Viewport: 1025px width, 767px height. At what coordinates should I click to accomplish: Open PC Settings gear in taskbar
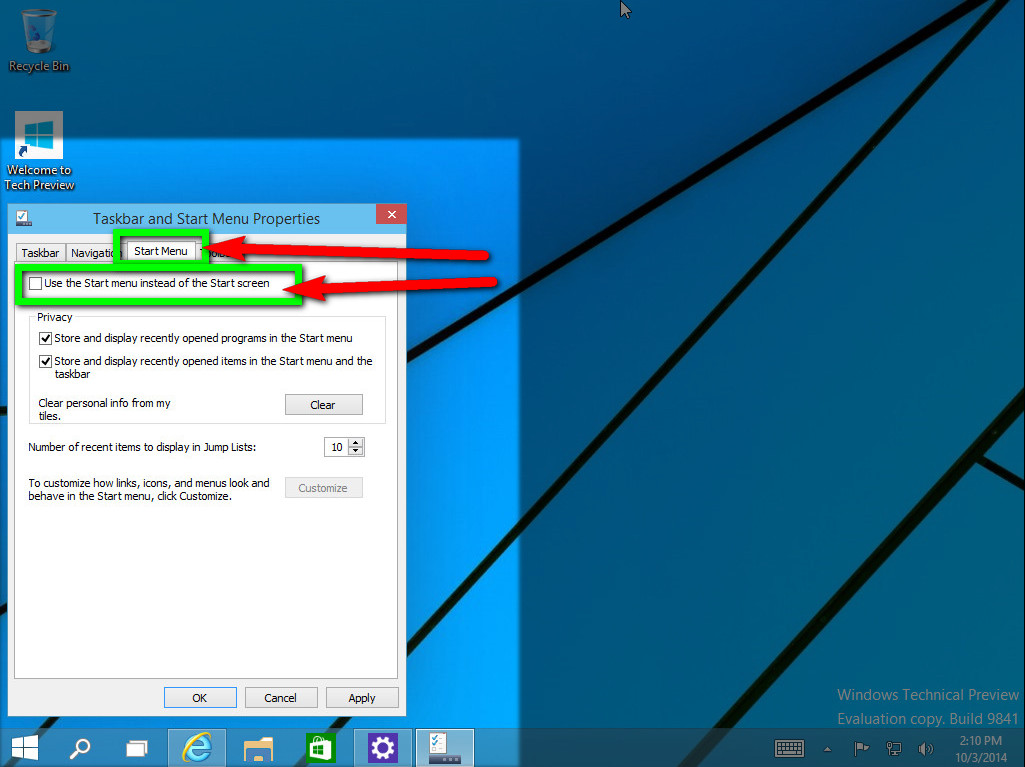click(x=383, y=747)
